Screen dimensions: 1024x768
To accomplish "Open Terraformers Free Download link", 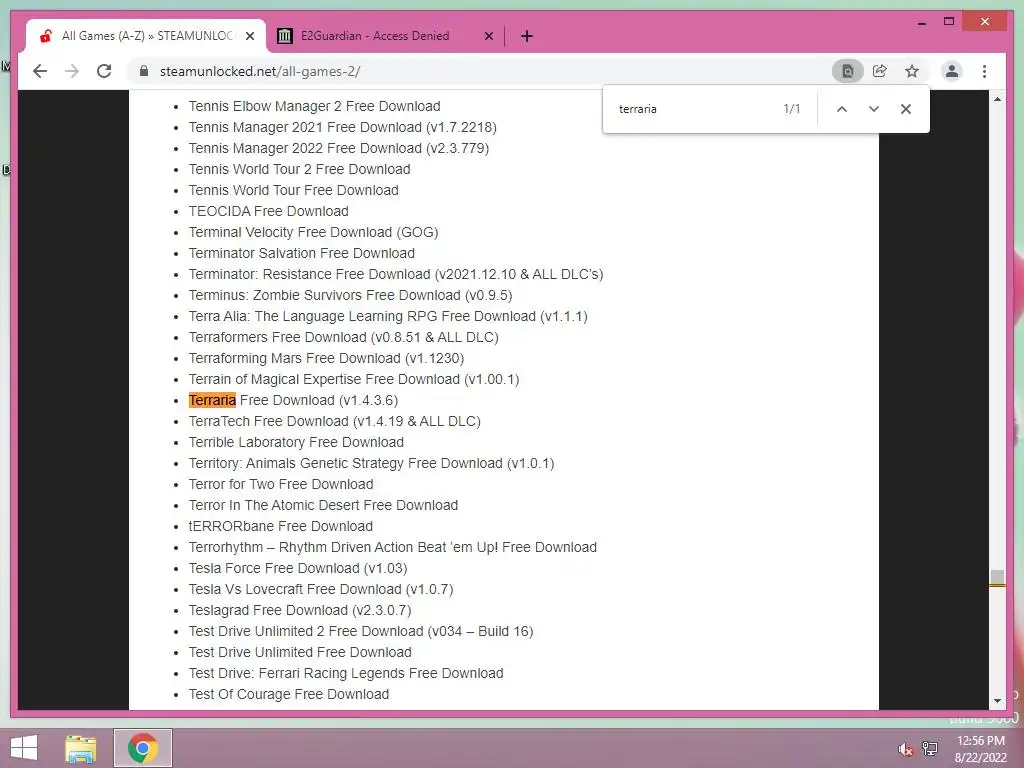I will coord(344,337).
